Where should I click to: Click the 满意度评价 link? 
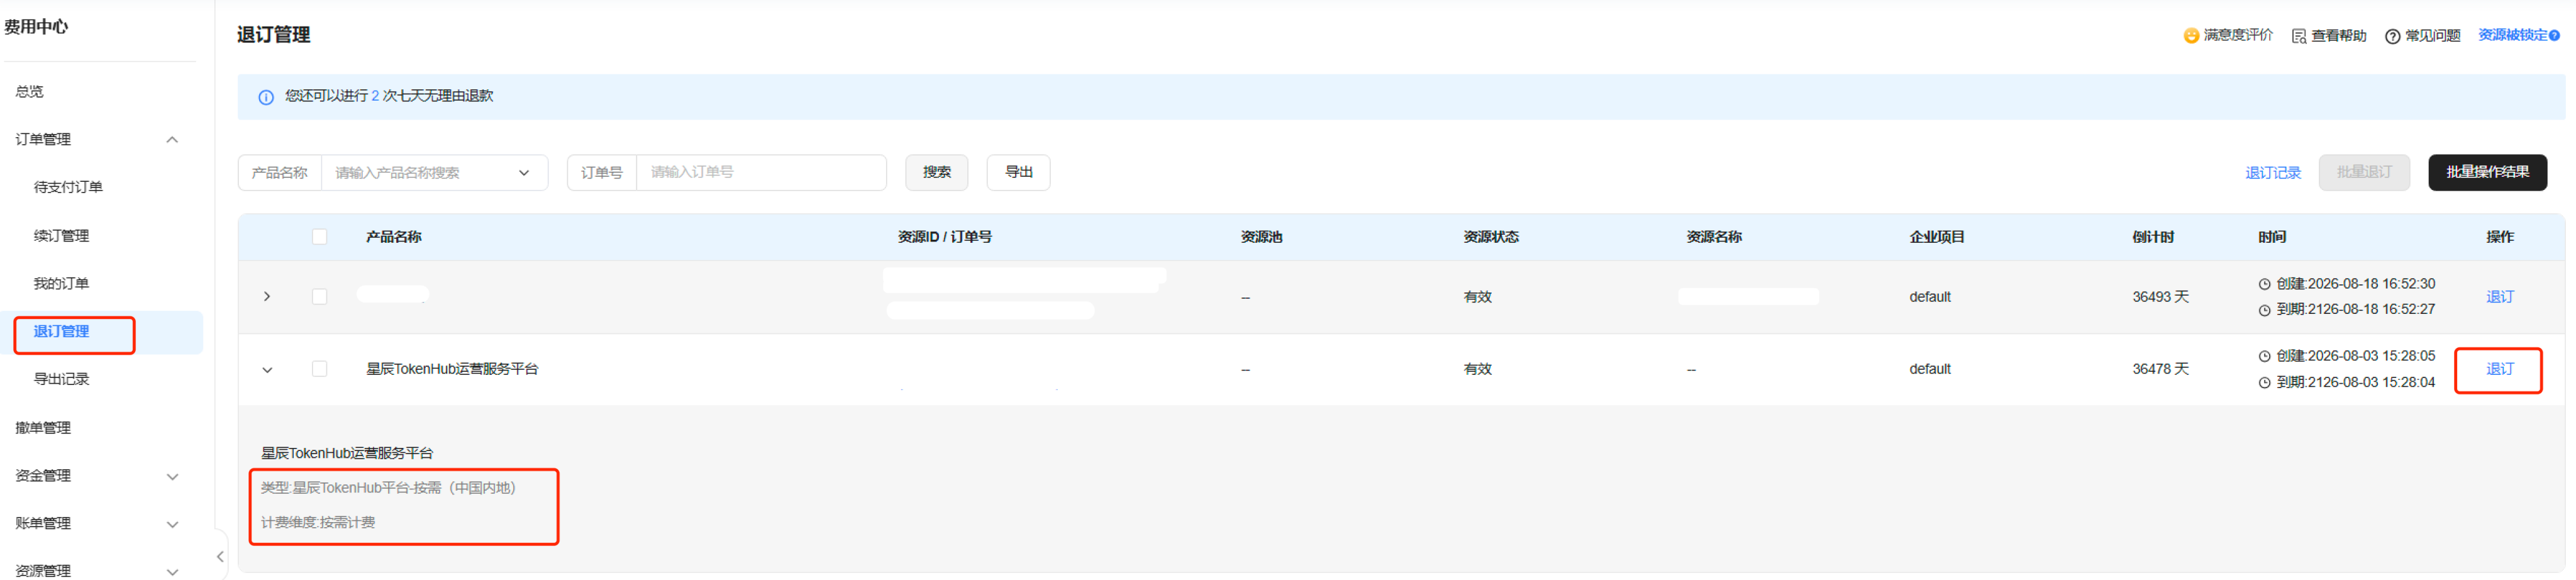pos(2238,35)
